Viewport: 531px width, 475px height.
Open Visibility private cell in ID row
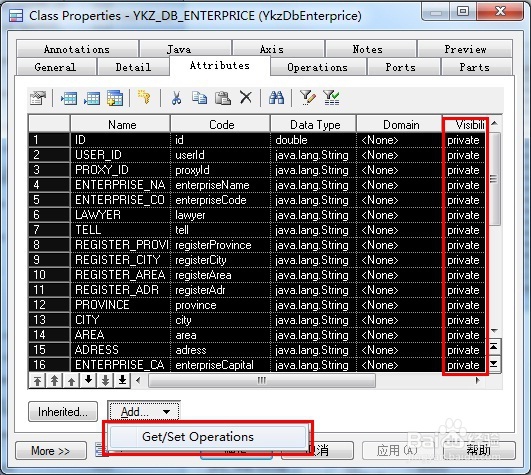(464, 140)
